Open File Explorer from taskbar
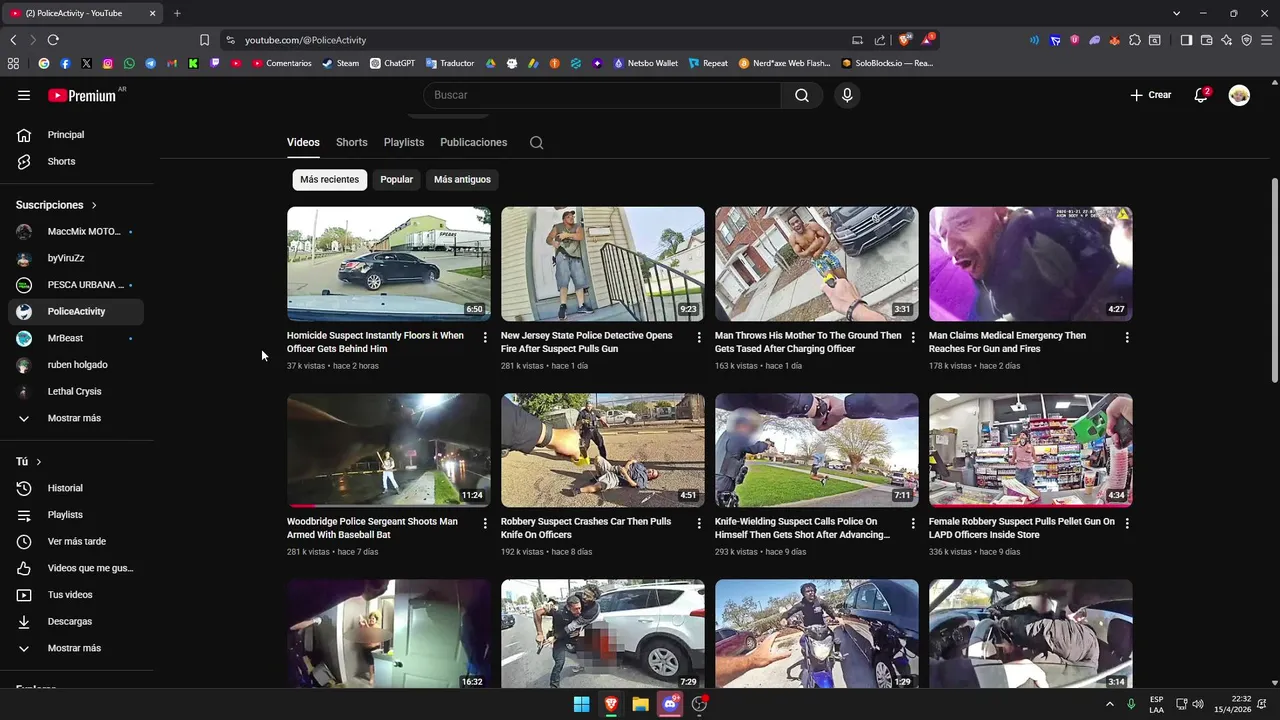This screenshot has width=1280, height=720. 640,704
